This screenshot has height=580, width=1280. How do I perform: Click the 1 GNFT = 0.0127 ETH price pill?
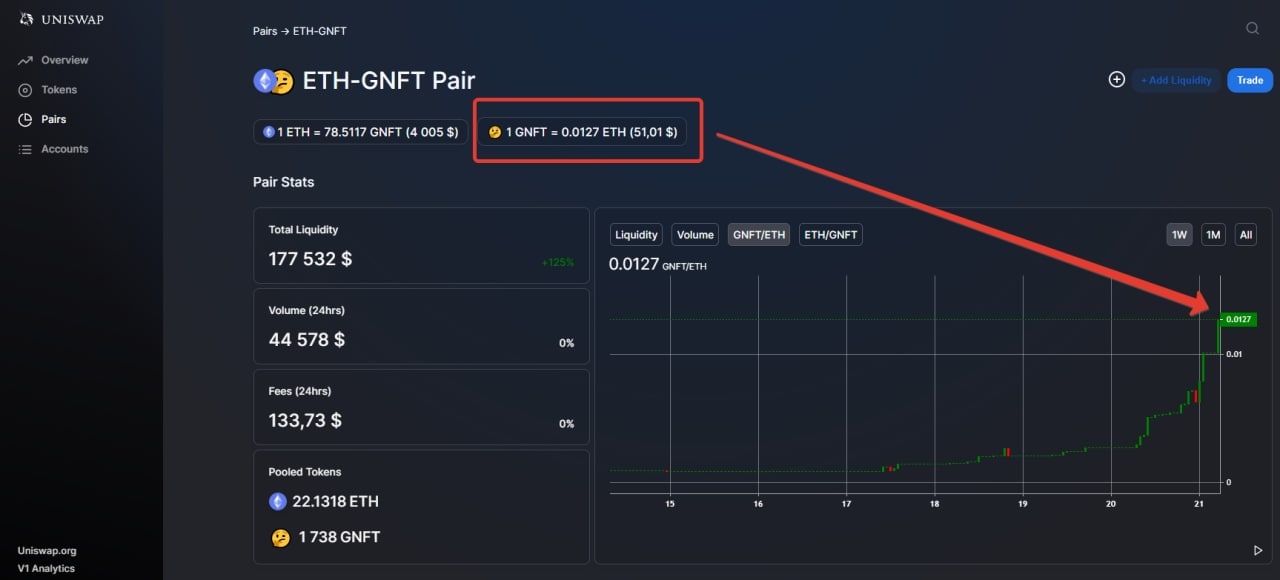582,132
